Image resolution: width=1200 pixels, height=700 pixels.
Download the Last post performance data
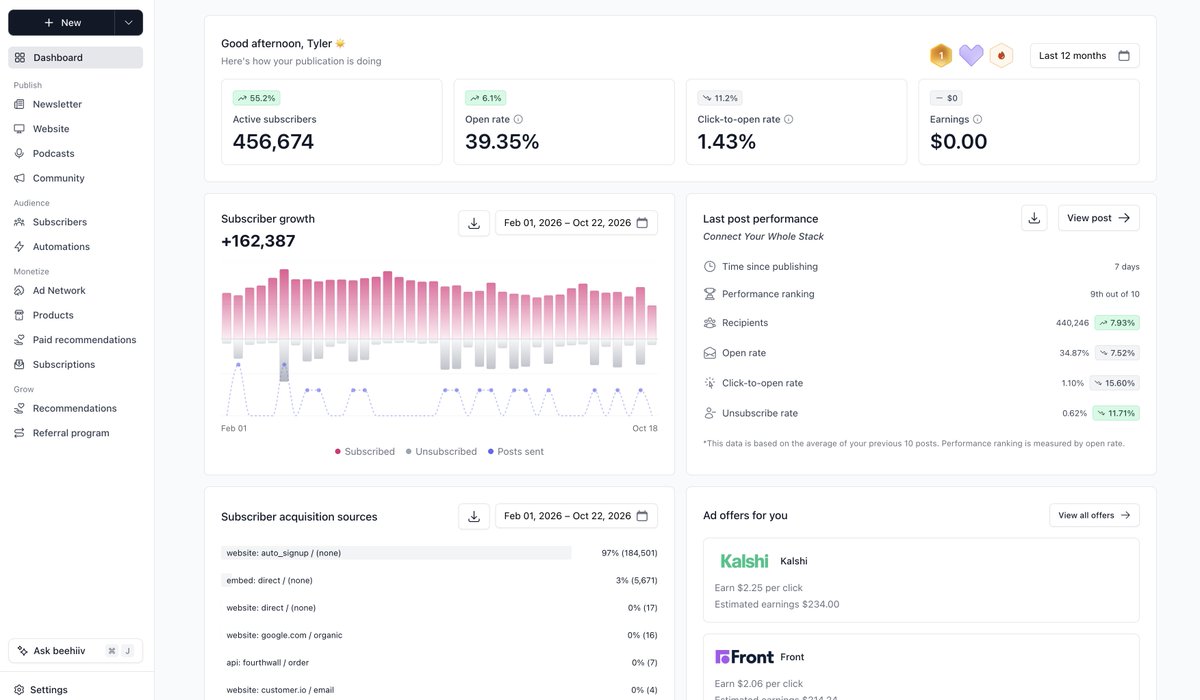tap(1034, 218)
